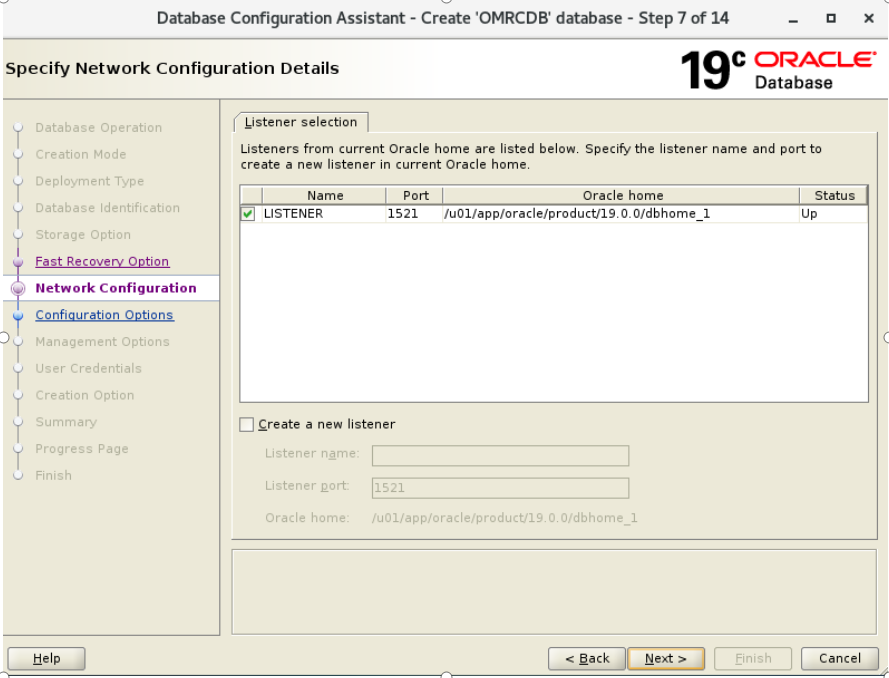Click the Deployment Type step
Image resolution: width=889 pixels, height=678 pixels.
coord(90,181)
